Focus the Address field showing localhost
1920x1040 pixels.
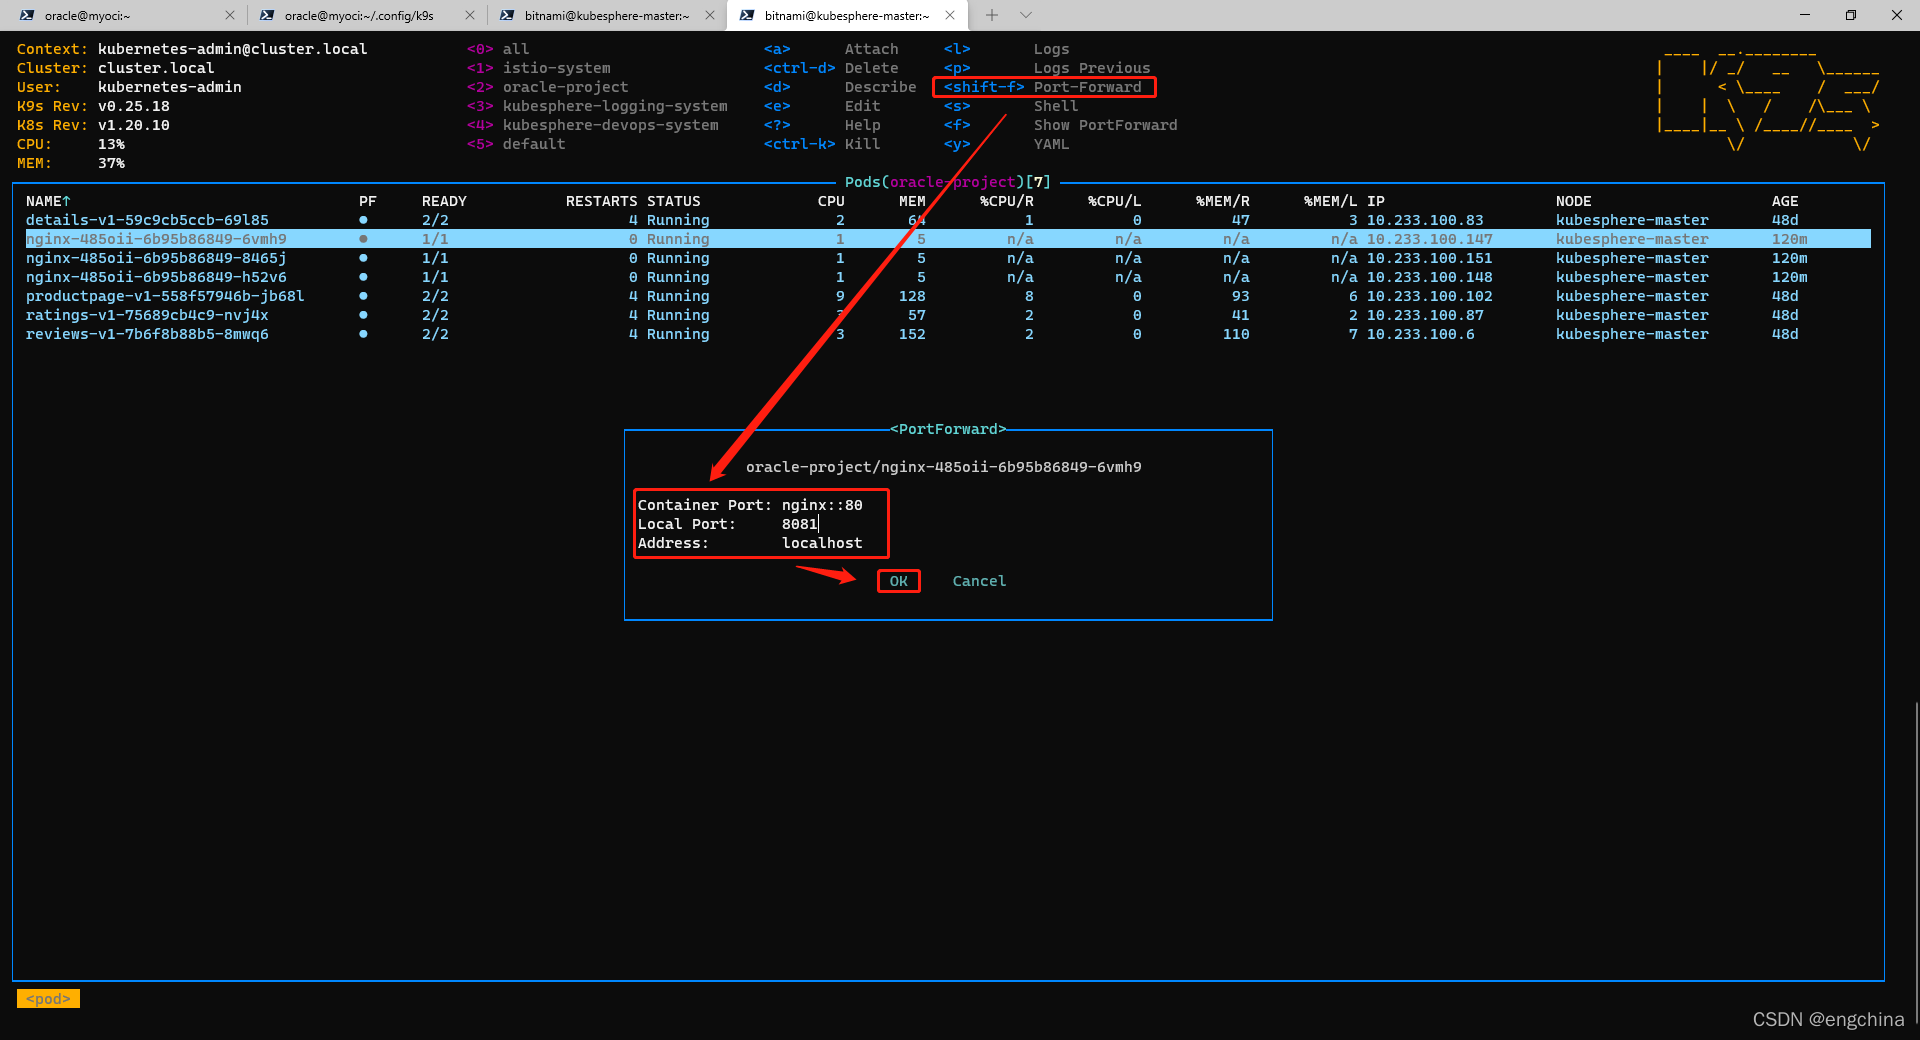pyautogui.click(x=822, y=543)
